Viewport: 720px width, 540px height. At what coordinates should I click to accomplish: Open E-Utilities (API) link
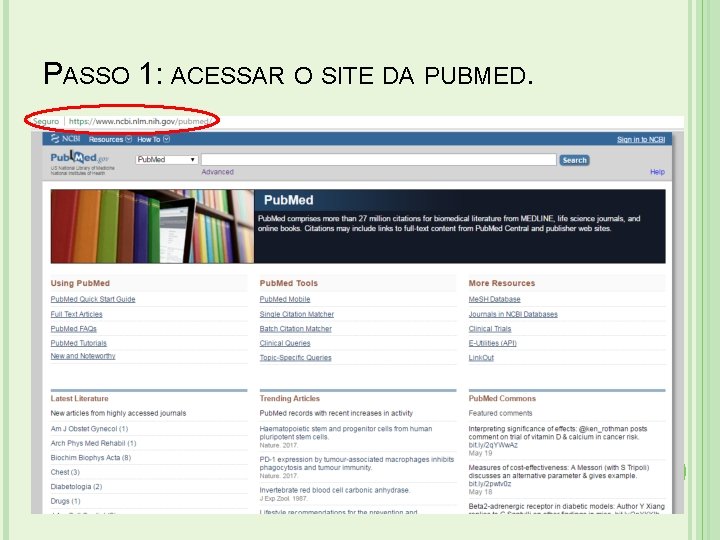(492, 343)
